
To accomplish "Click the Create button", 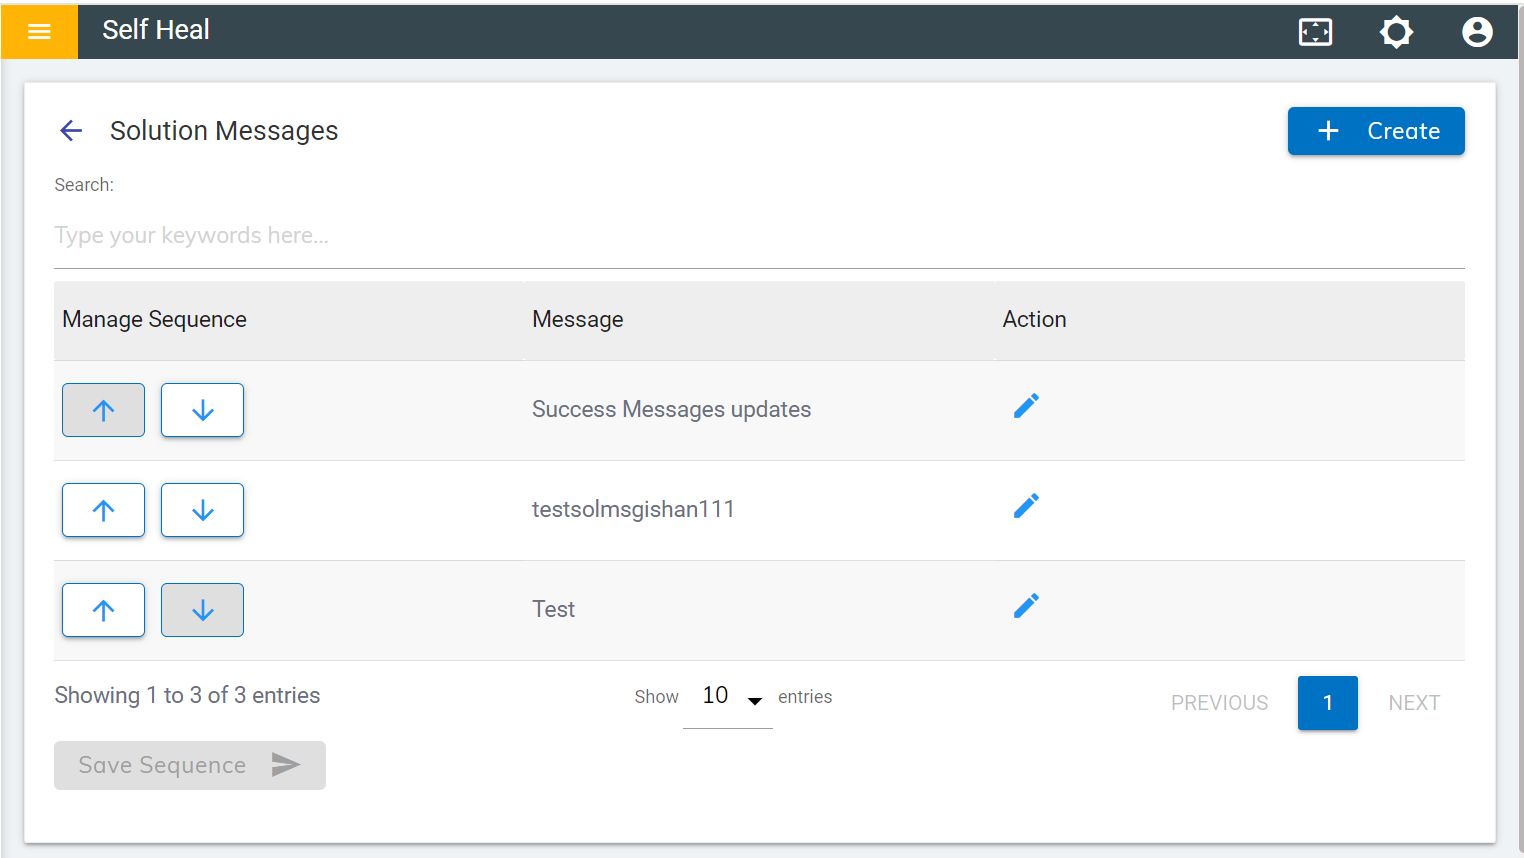I will [x=1376, y=131].
